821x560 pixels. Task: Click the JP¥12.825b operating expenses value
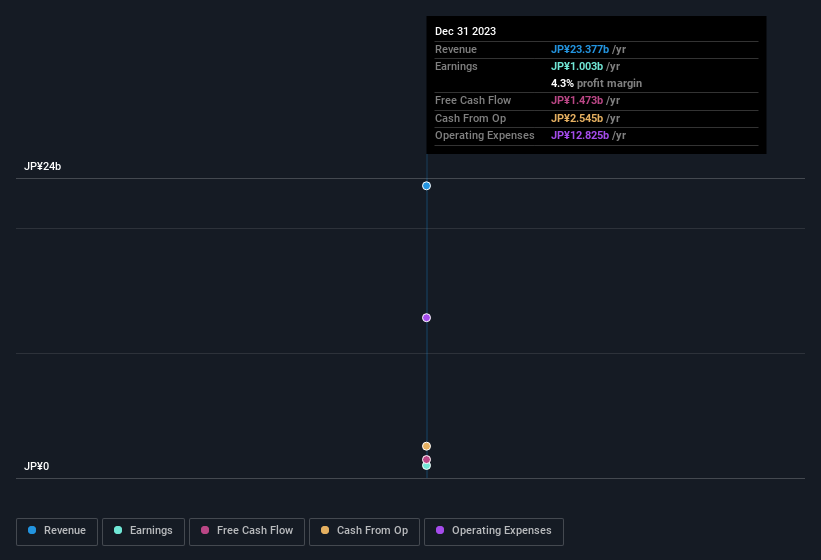[x=580, y=135]
